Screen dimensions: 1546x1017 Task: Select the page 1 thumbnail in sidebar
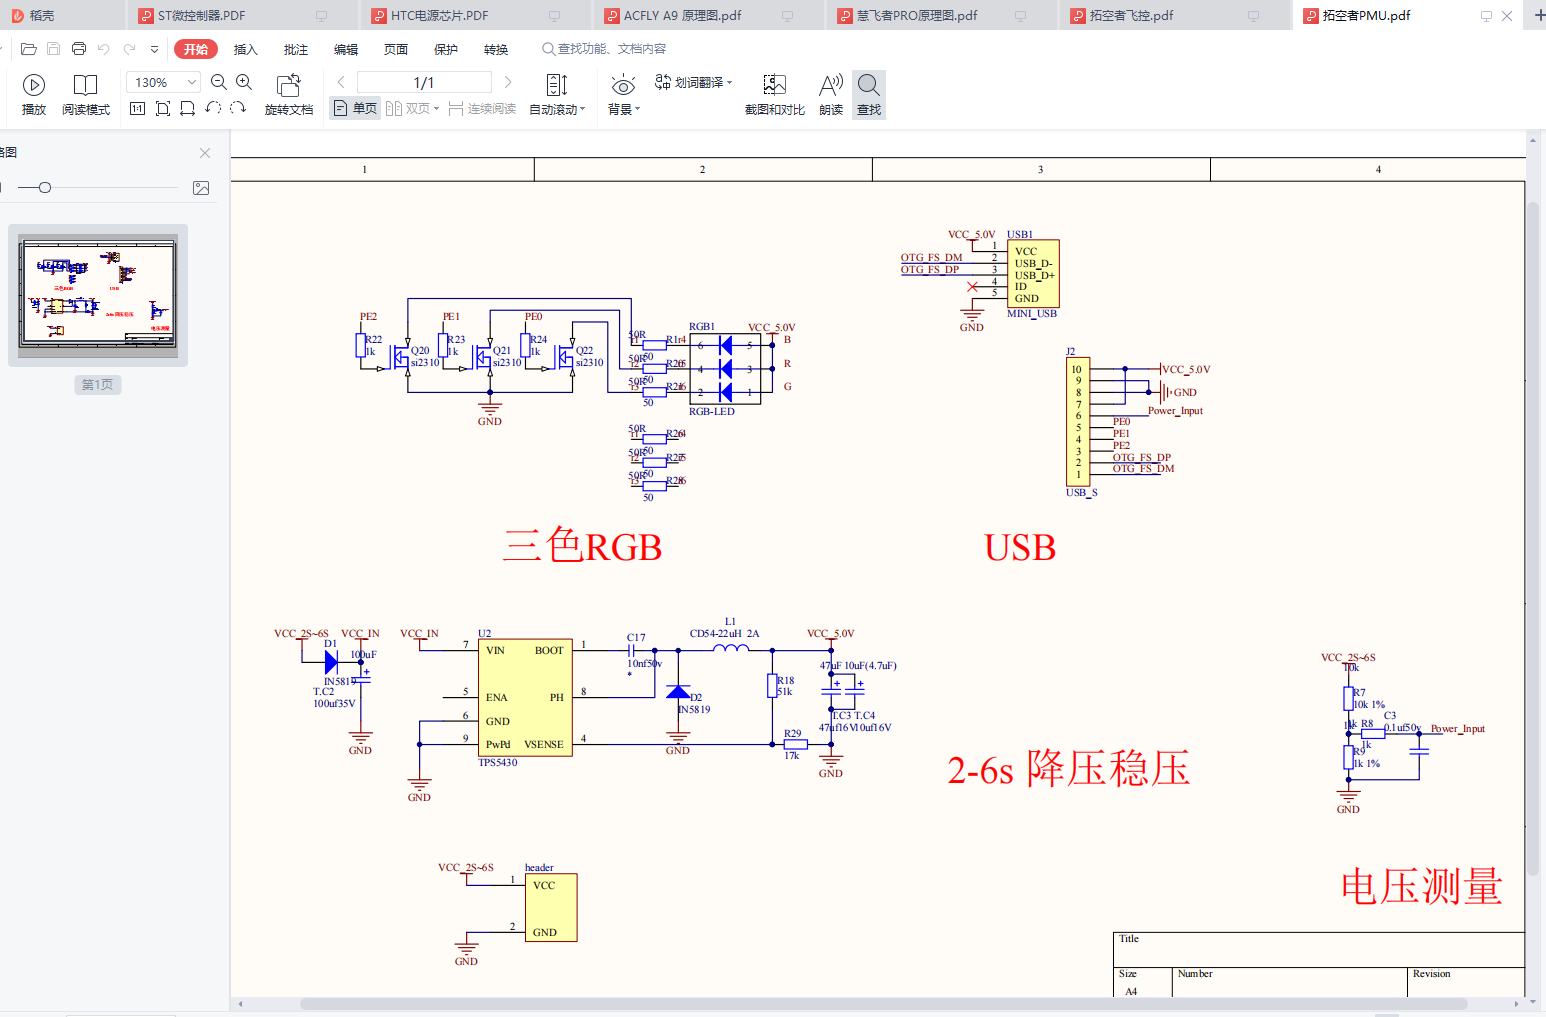97,295
